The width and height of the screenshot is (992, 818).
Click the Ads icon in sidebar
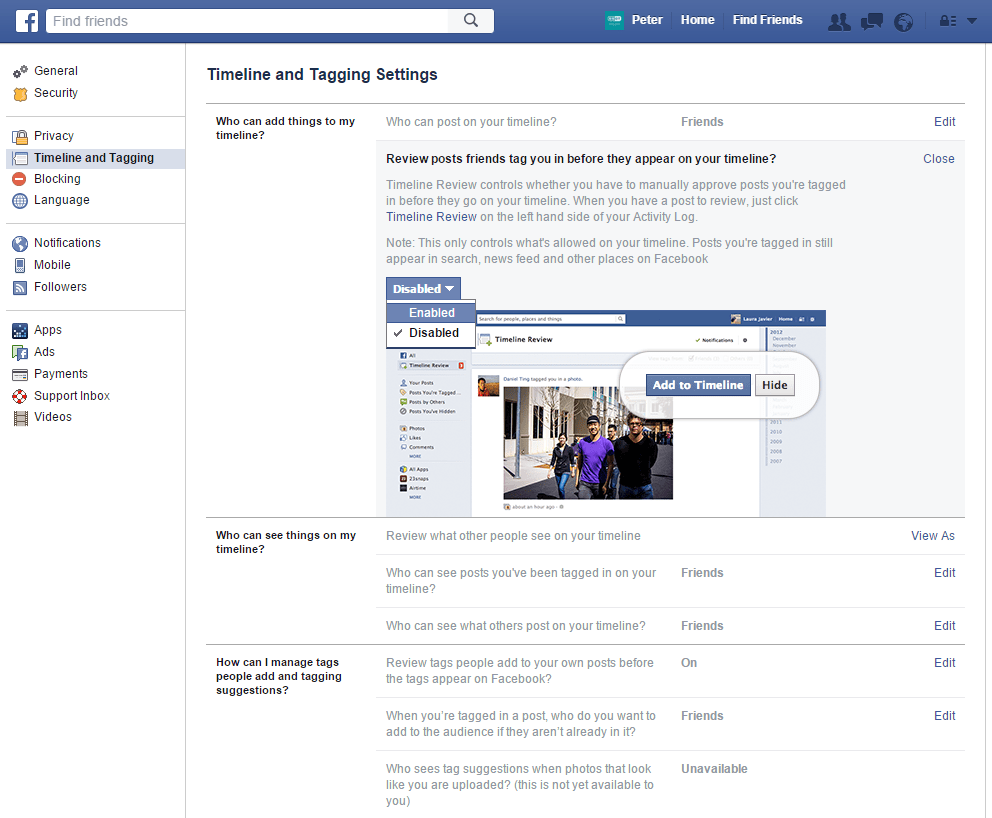tap(20, 352)
